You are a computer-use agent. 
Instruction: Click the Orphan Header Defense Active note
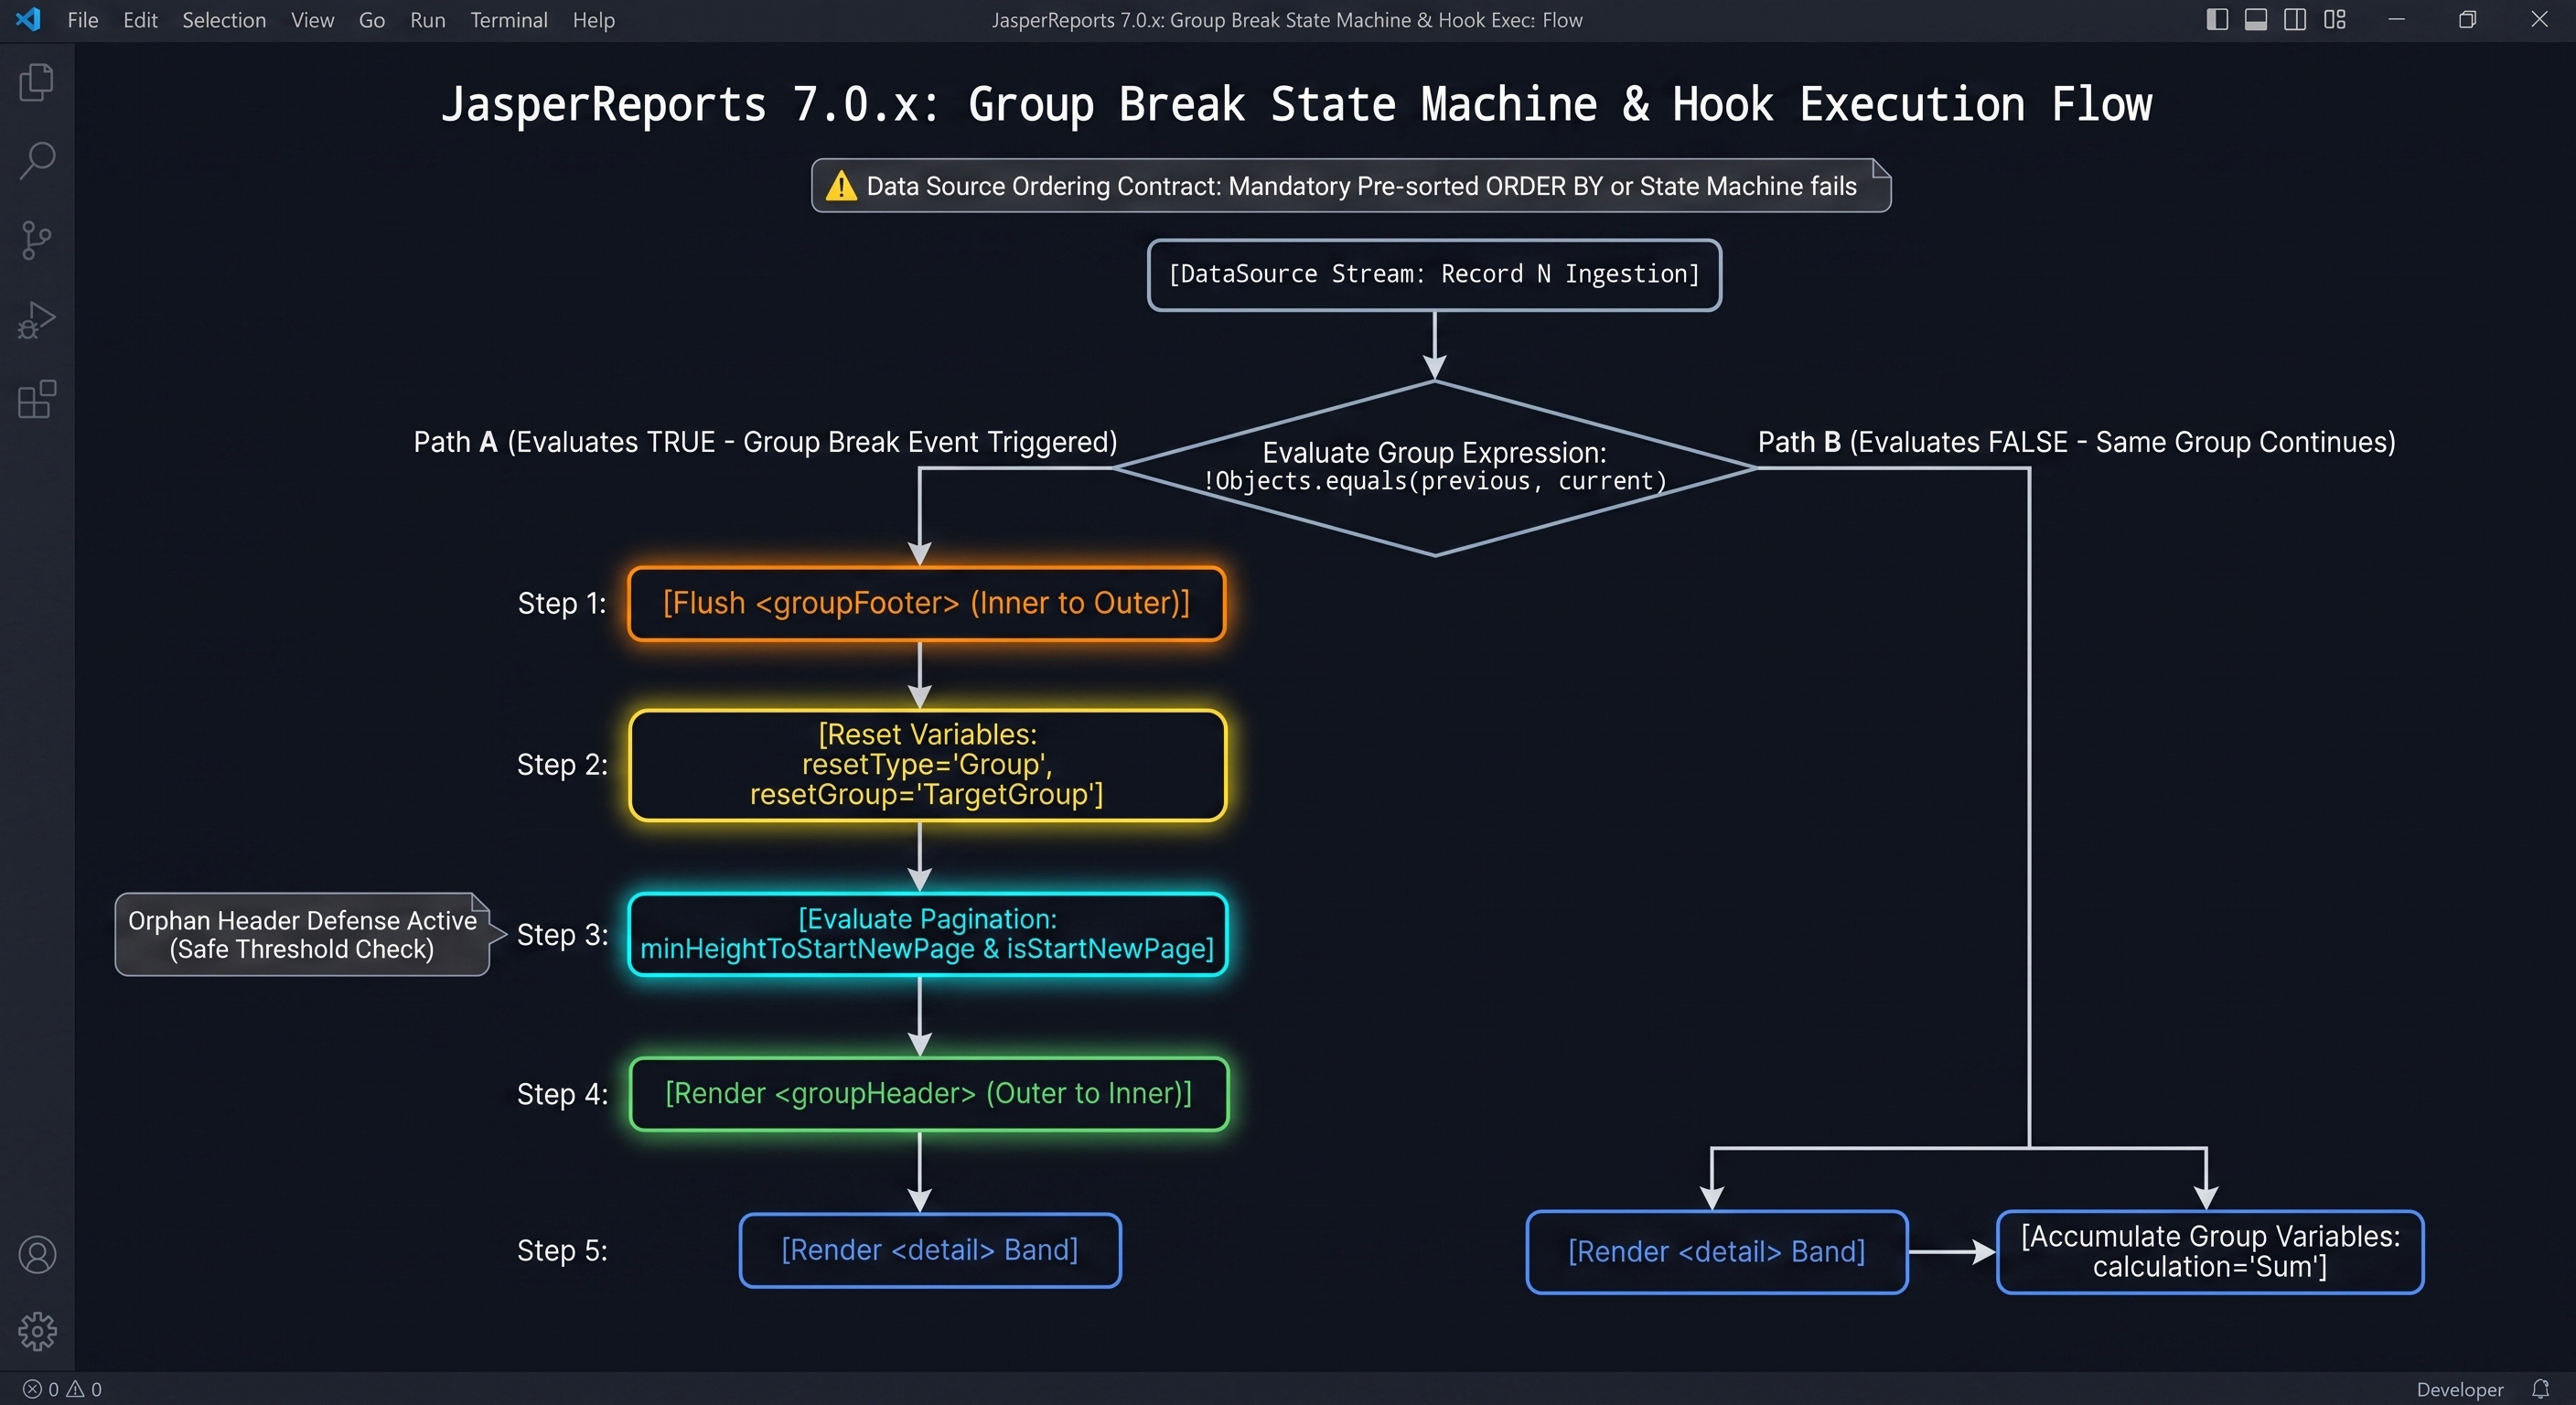(303, 934)
